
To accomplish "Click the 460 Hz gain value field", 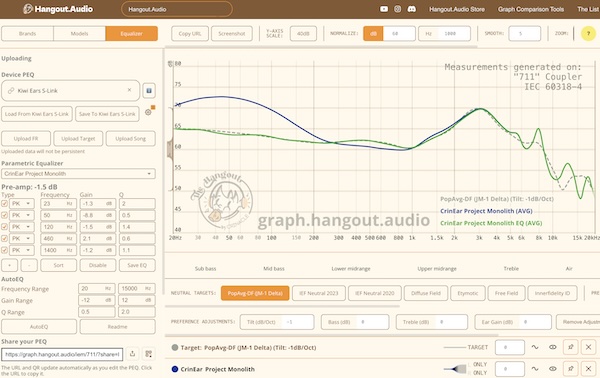I will pos(97,238).
